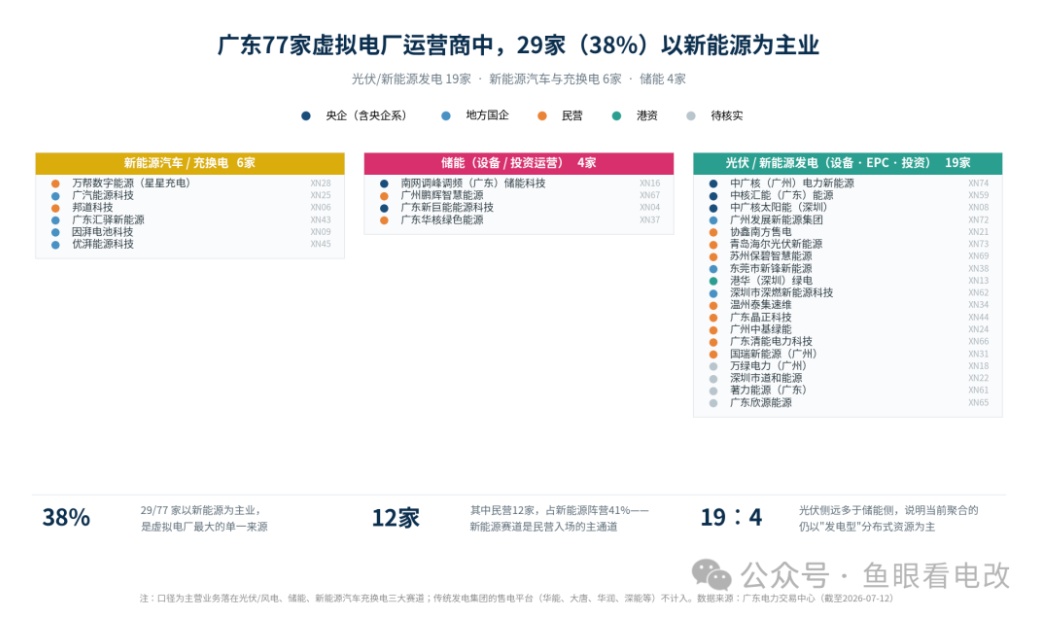Select the pink 储能 4家 header
The image size is (1041, 627).
coord(519,163)
